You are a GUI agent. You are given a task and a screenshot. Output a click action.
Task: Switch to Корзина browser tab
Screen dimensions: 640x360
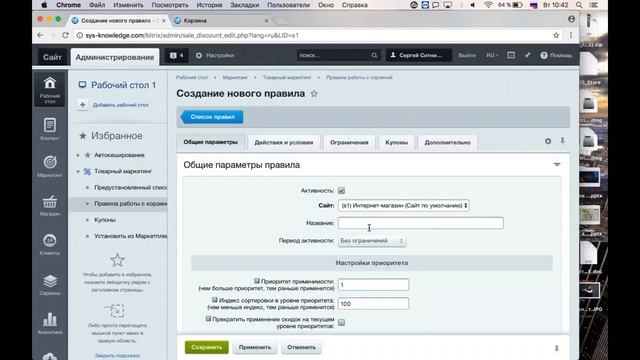[x=220, y=20]
